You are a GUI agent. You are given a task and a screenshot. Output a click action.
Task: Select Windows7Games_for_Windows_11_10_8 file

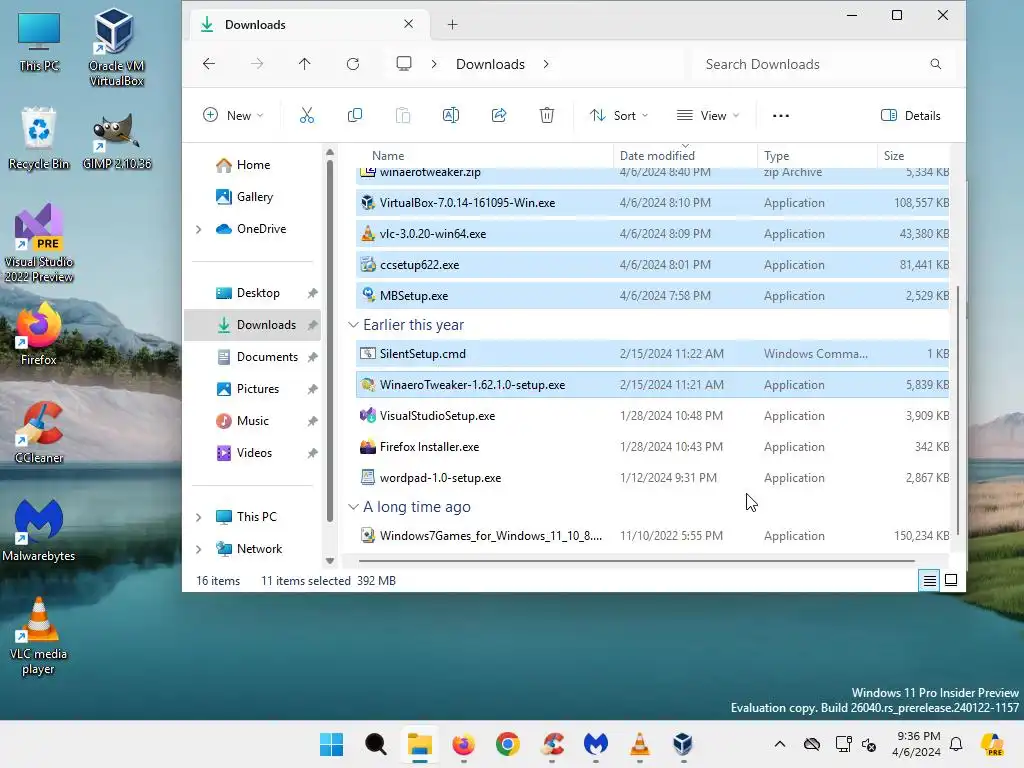point(652,536)
